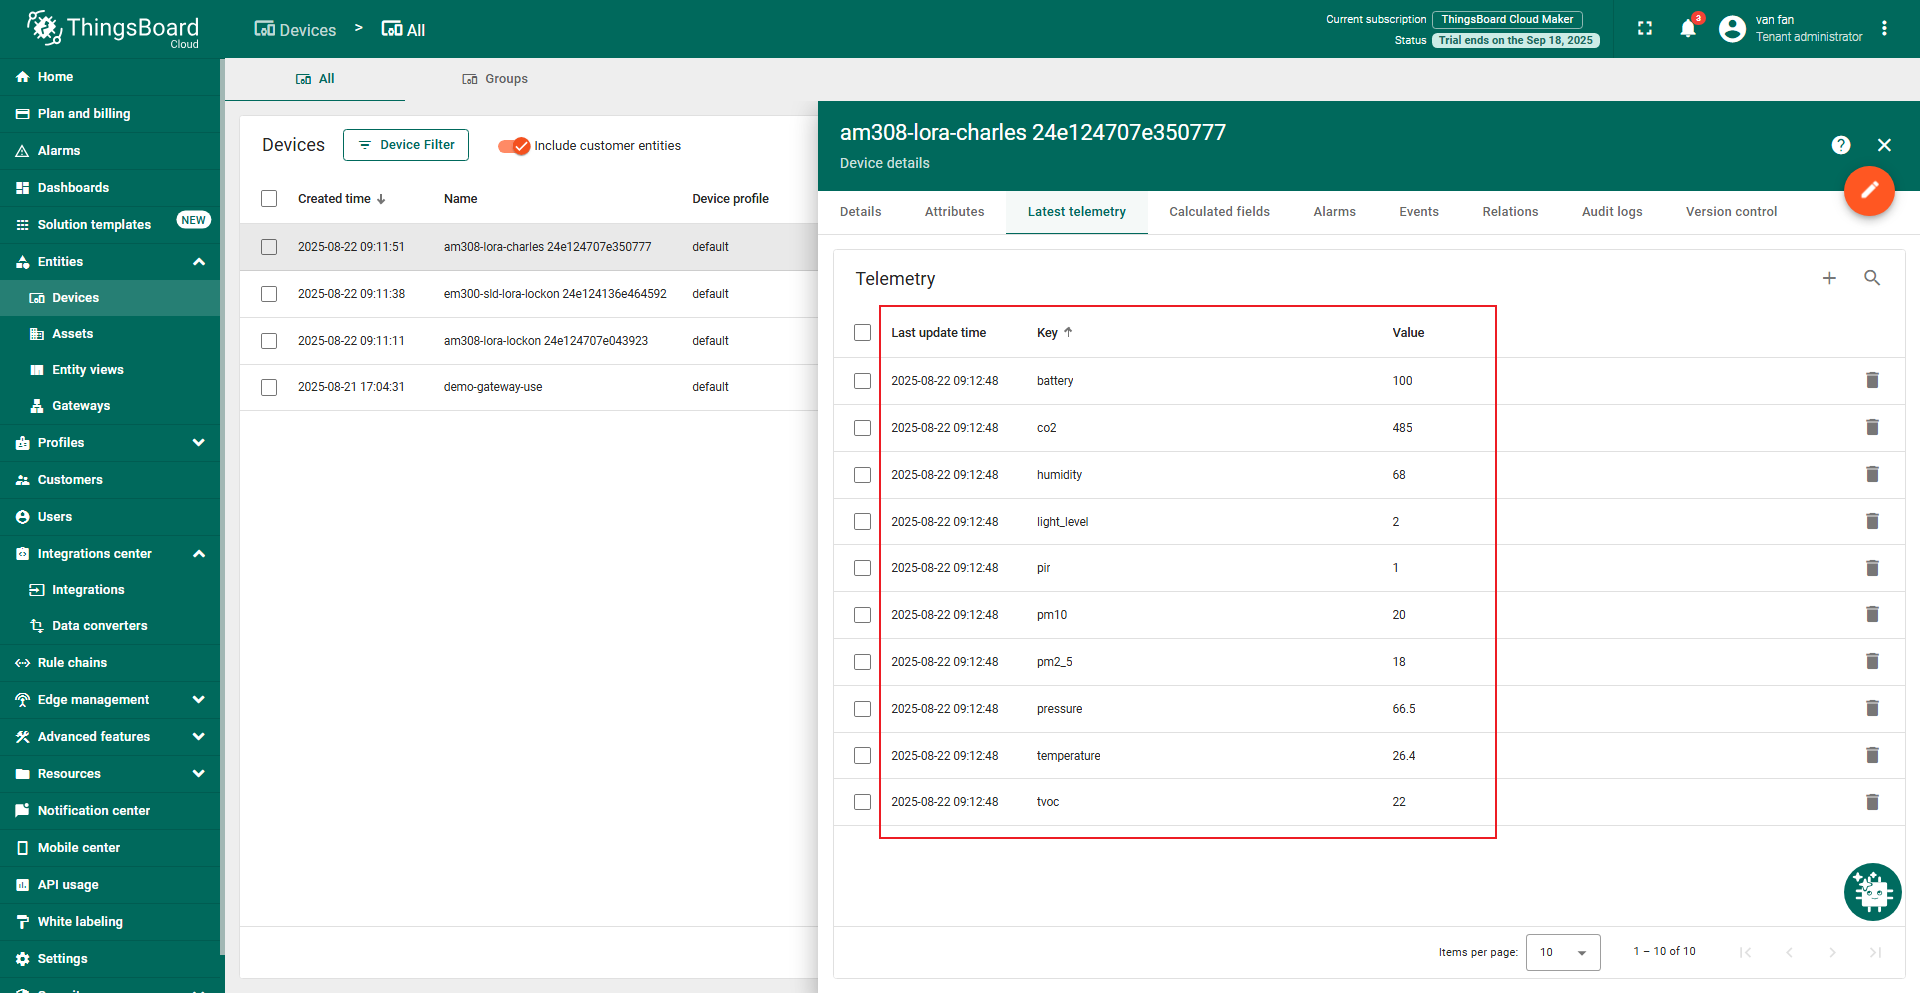The image size is (1920, 993).
Task: Check the am308-lora-charles device row
Action: [x=269, y=247]
